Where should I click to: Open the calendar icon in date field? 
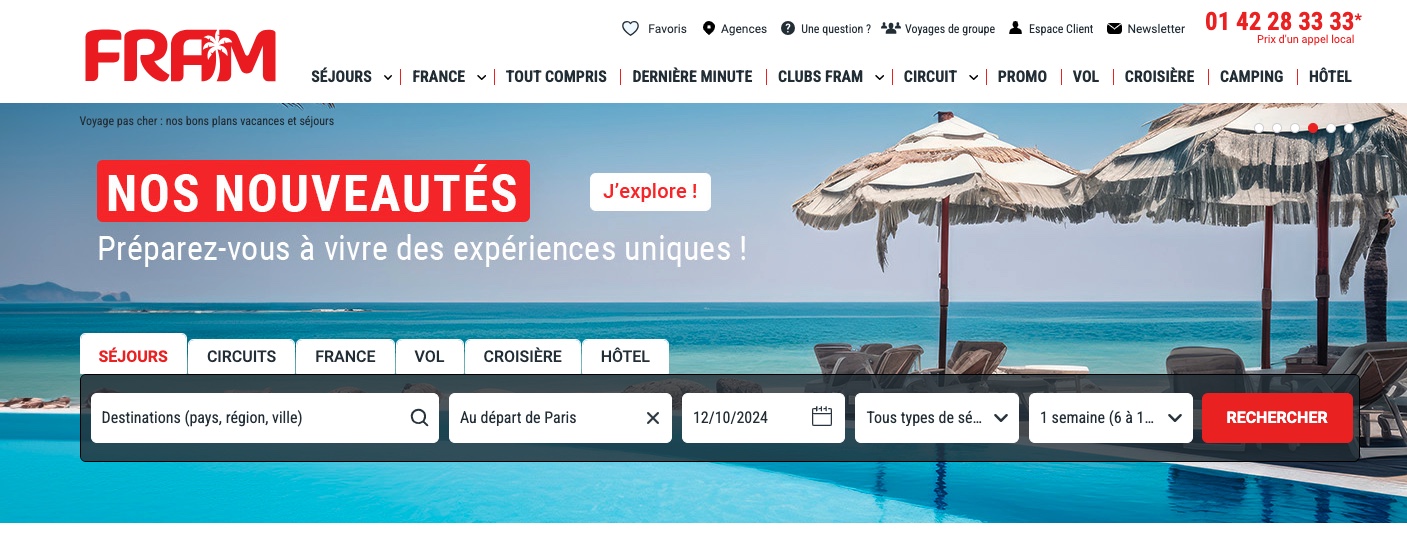click(x=822, y=417)
